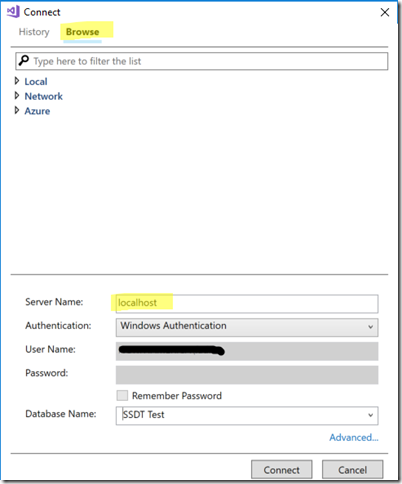This screenshot has width=402, height=484.
Task: Click the magnifier search icon
Action: pyautogui.click(x=23, y=60)
